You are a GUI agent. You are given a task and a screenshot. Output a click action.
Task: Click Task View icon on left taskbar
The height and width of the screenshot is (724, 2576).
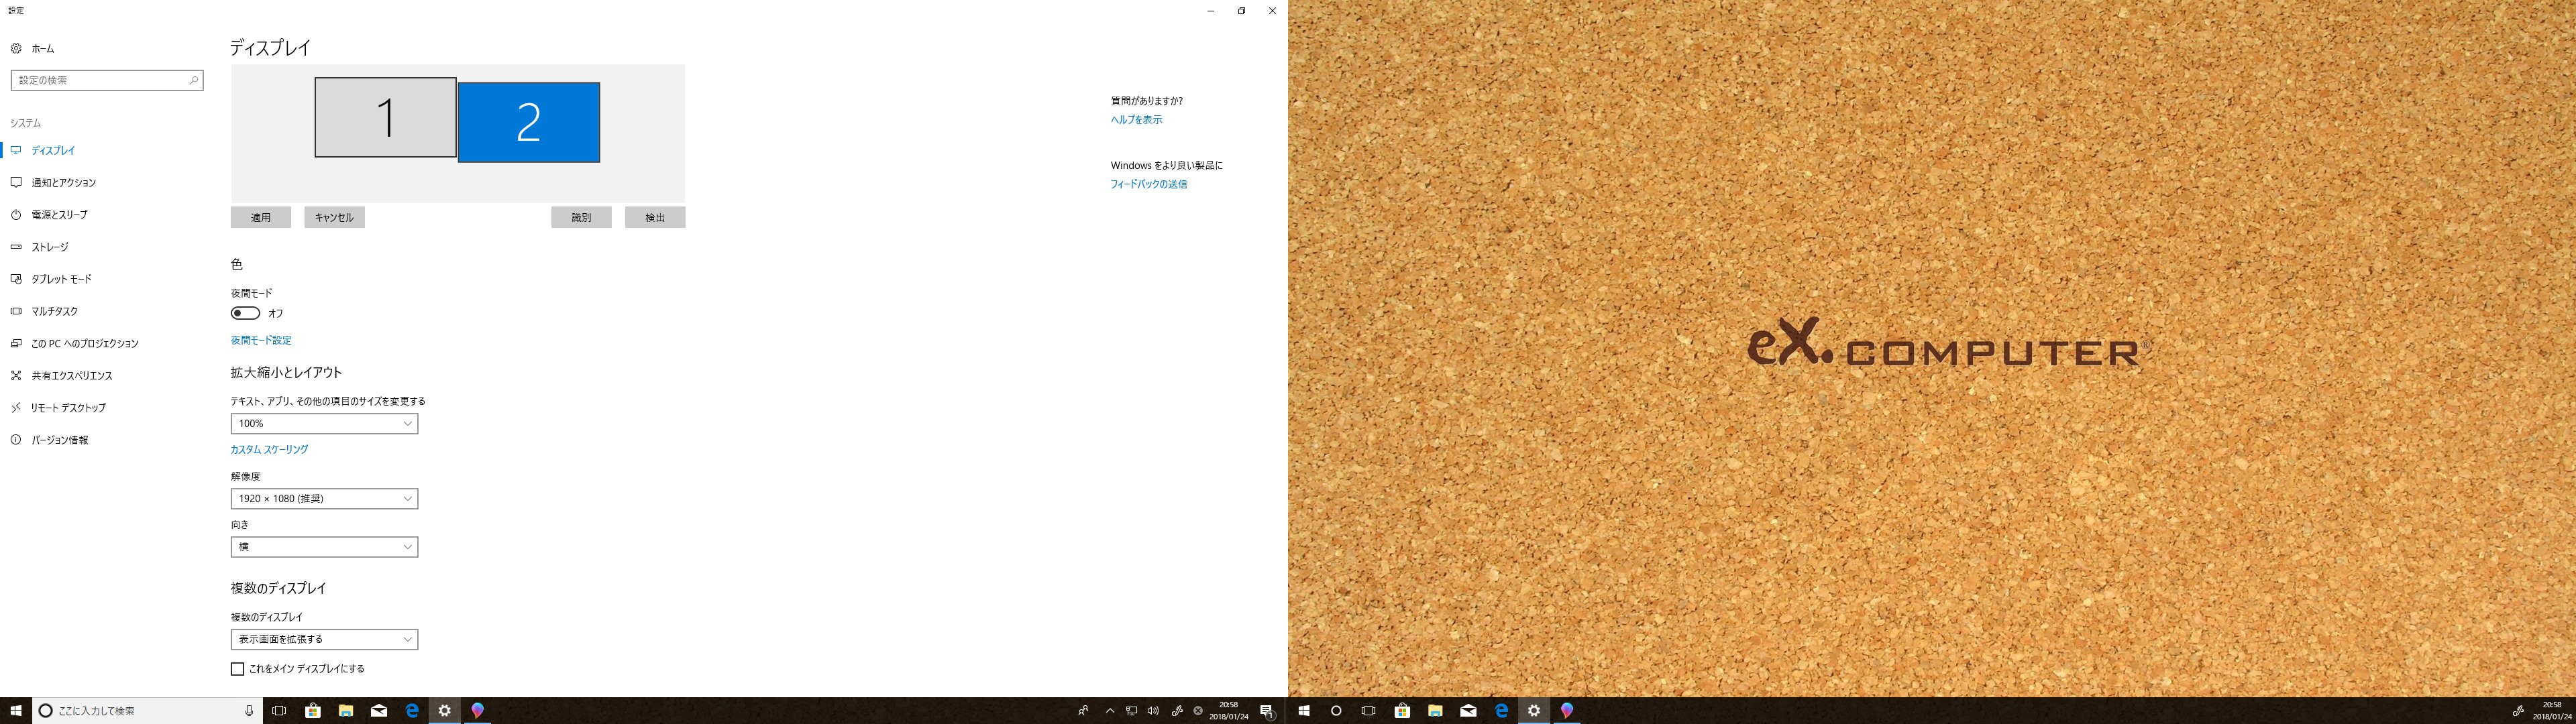point(279,711)
